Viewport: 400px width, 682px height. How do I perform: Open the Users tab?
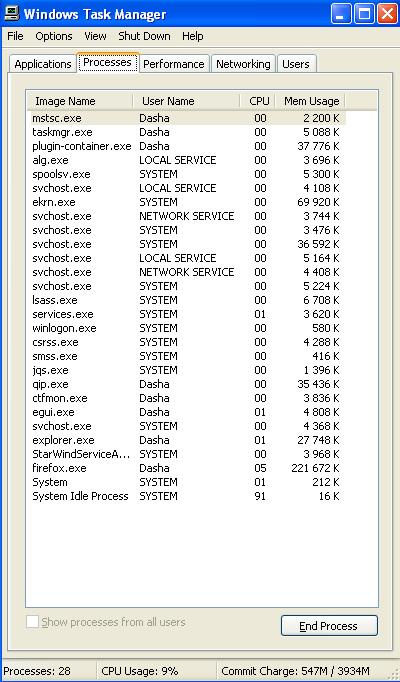pyautogui.click(x=296, y=64)
